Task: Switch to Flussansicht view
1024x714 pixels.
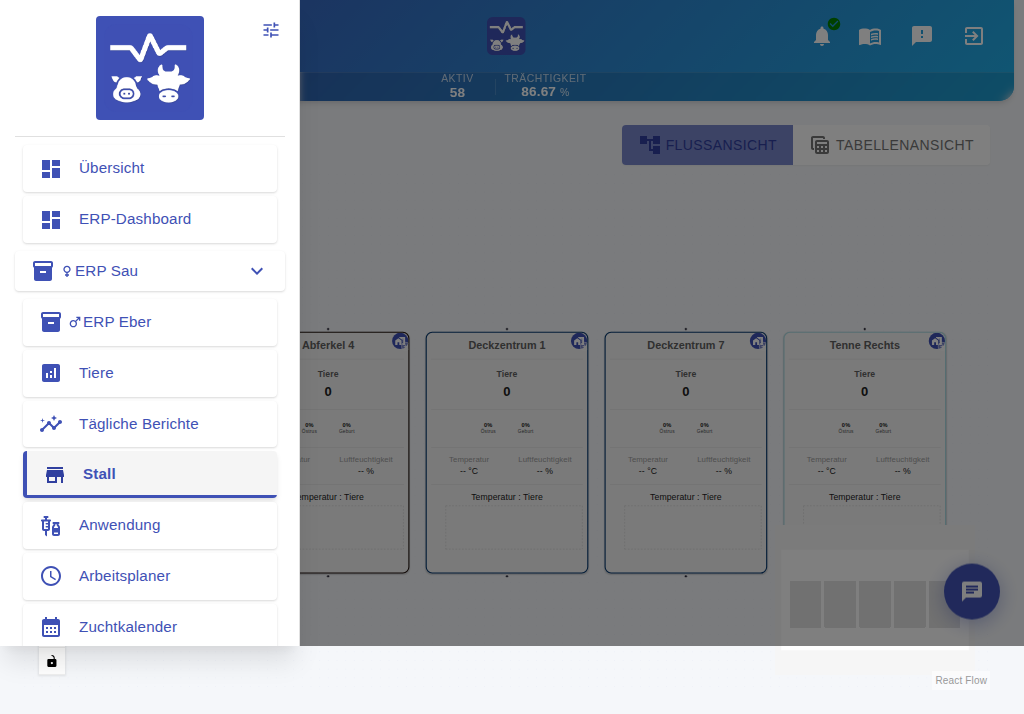Action: [x=707, y=145]
